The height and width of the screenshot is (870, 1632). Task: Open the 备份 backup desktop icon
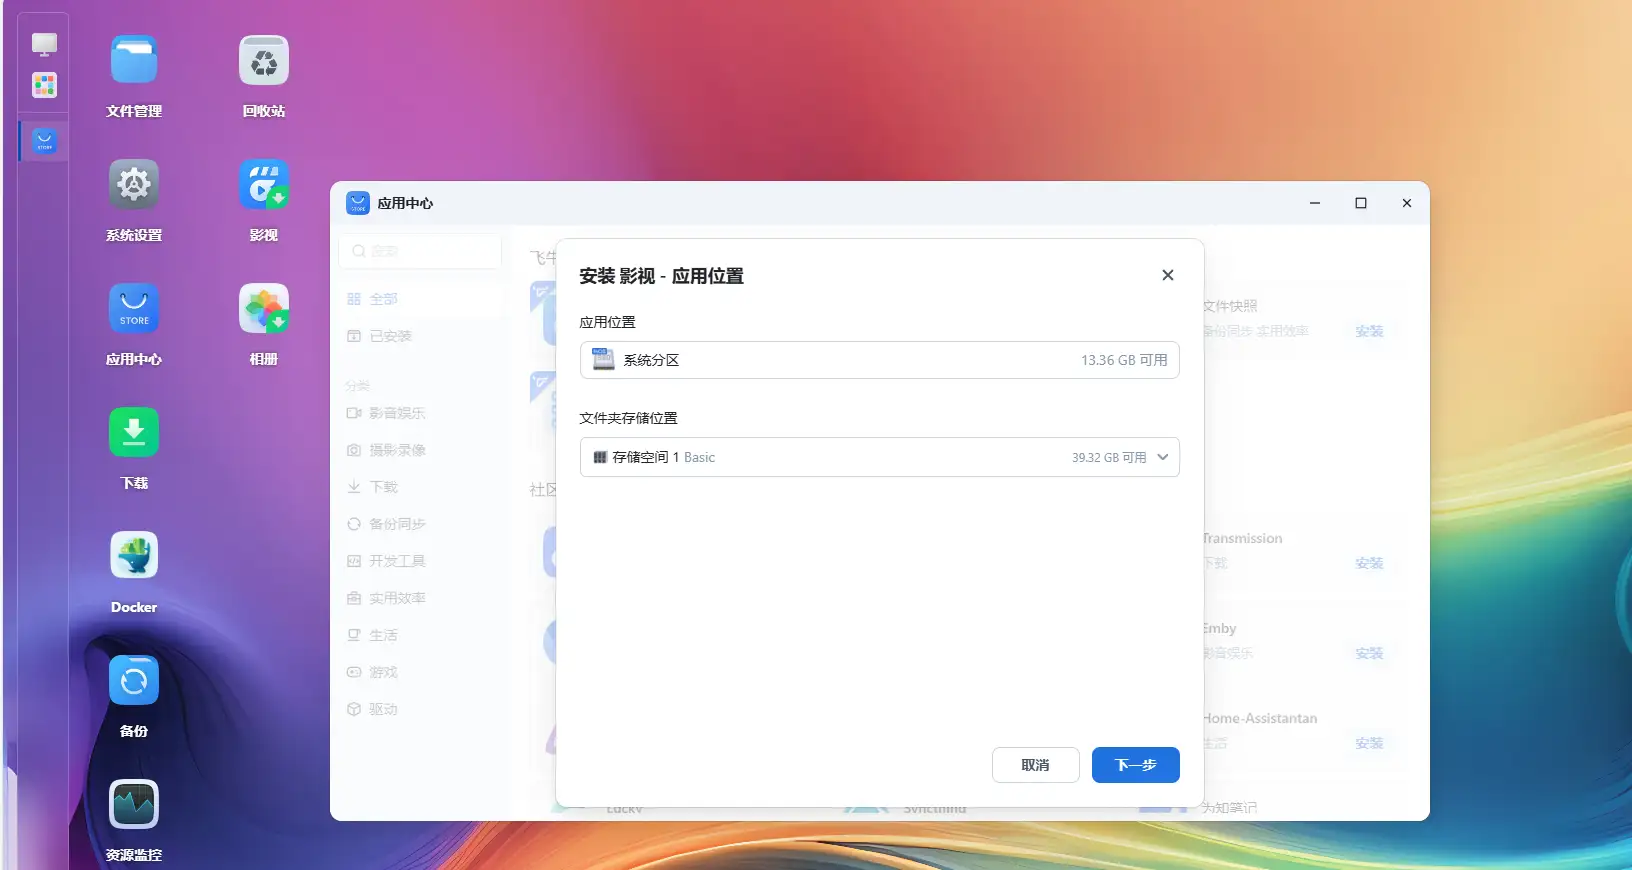pyautogui.click(x=134, y=681)
